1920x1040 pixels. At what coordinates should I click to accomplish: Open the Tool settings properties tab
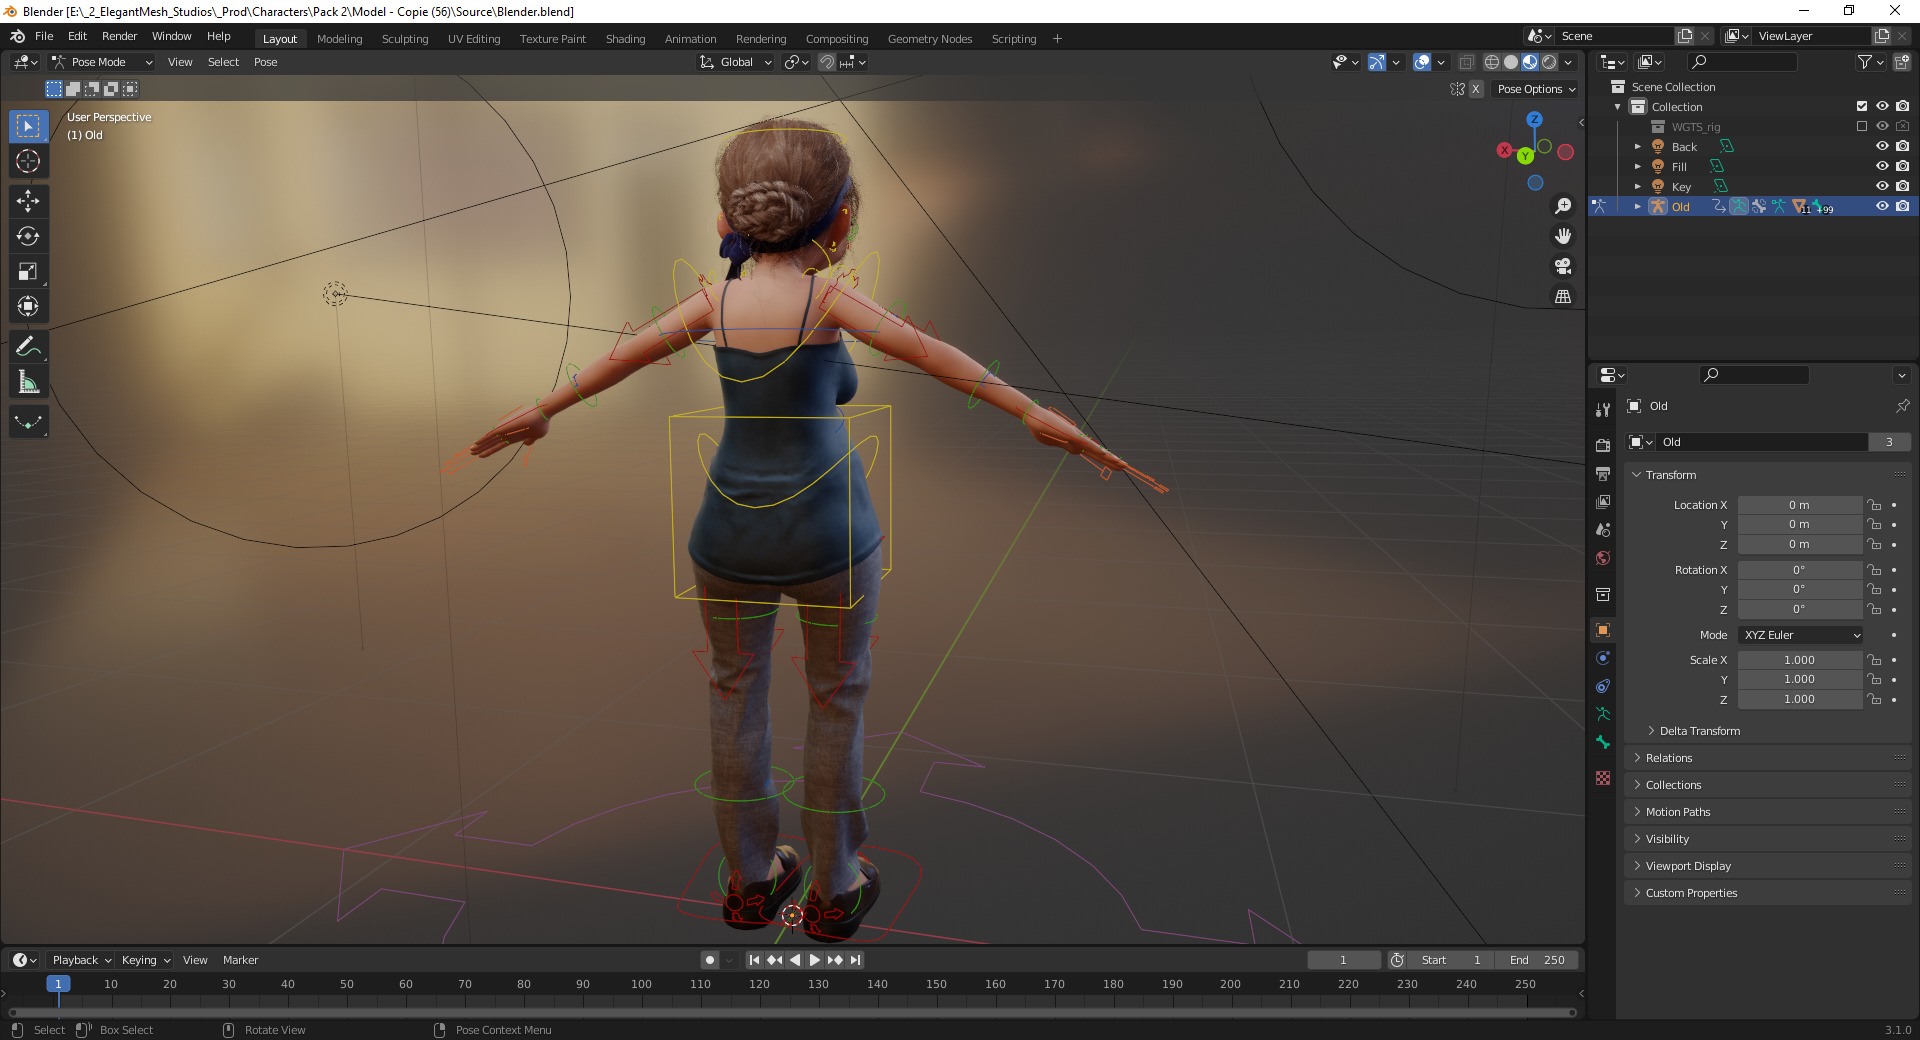tap(1603, 409)
